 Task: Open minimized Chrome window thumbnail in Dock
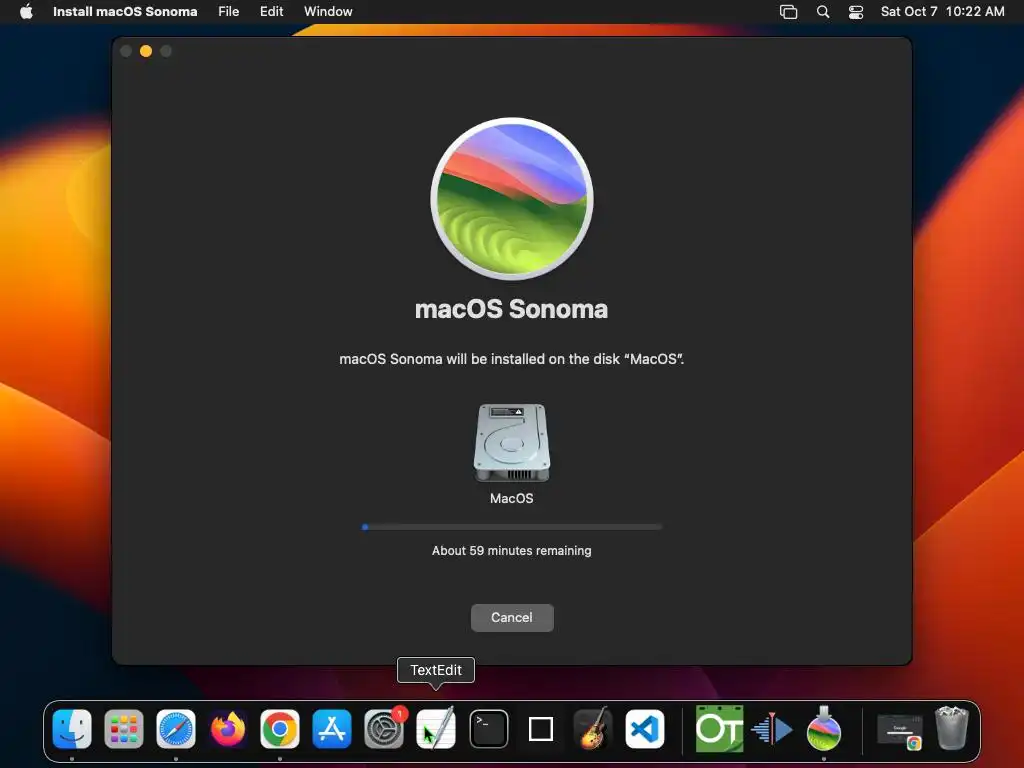click(x=899, y=731)
